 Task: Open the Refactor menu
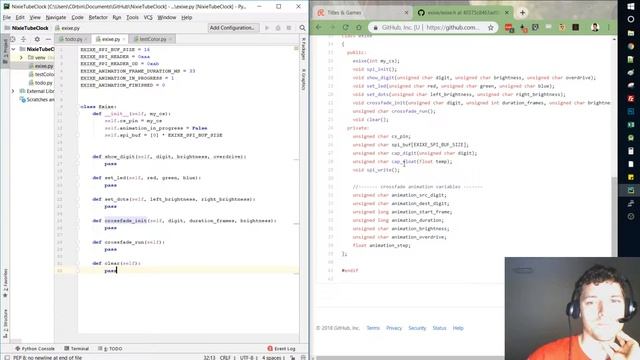pos(98,18)
